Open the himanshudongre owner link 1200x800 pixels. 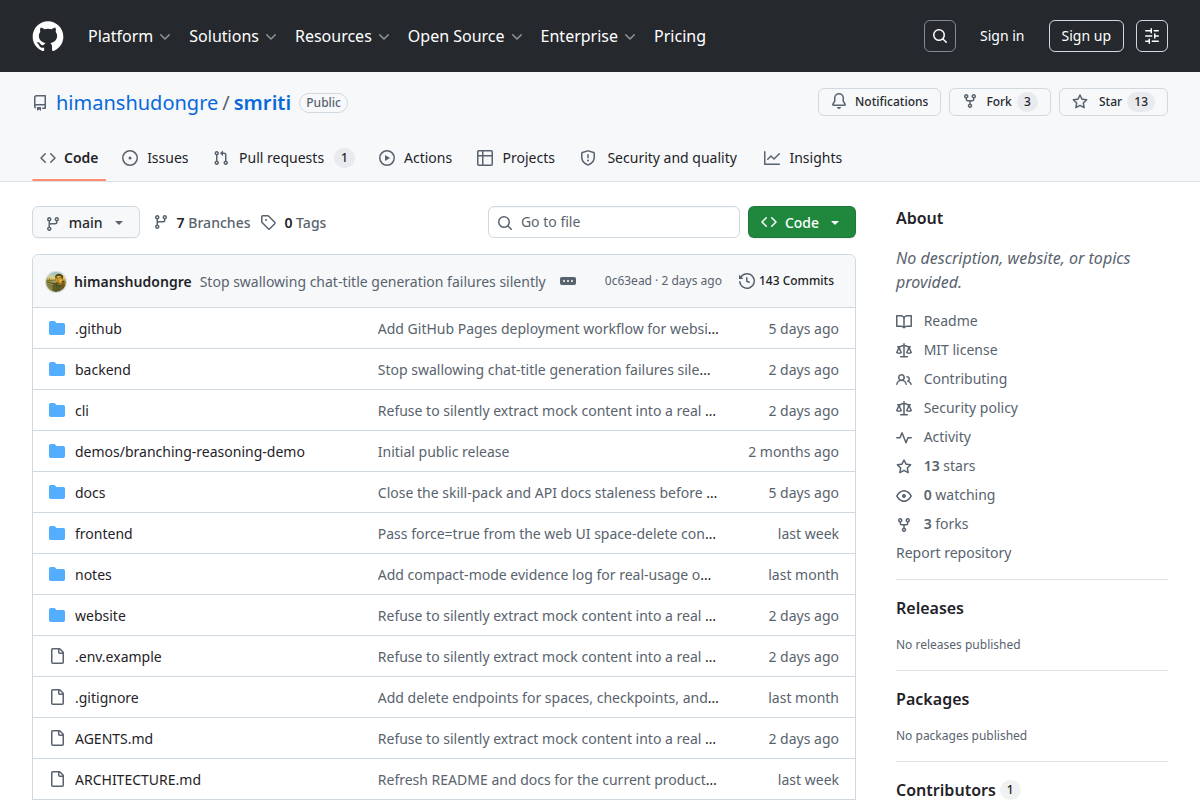pos(137,103)
